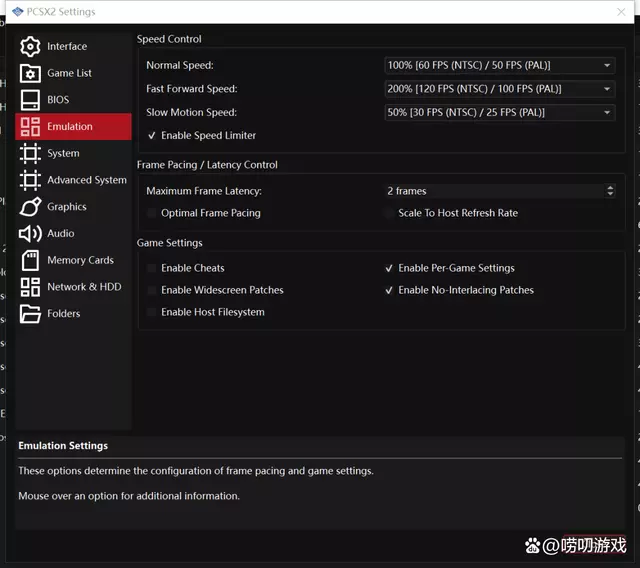Image resolution: width=640 pixels, height=568 pixels.
Task: Click the Audio speaker icon
Action: pos(30,233)
